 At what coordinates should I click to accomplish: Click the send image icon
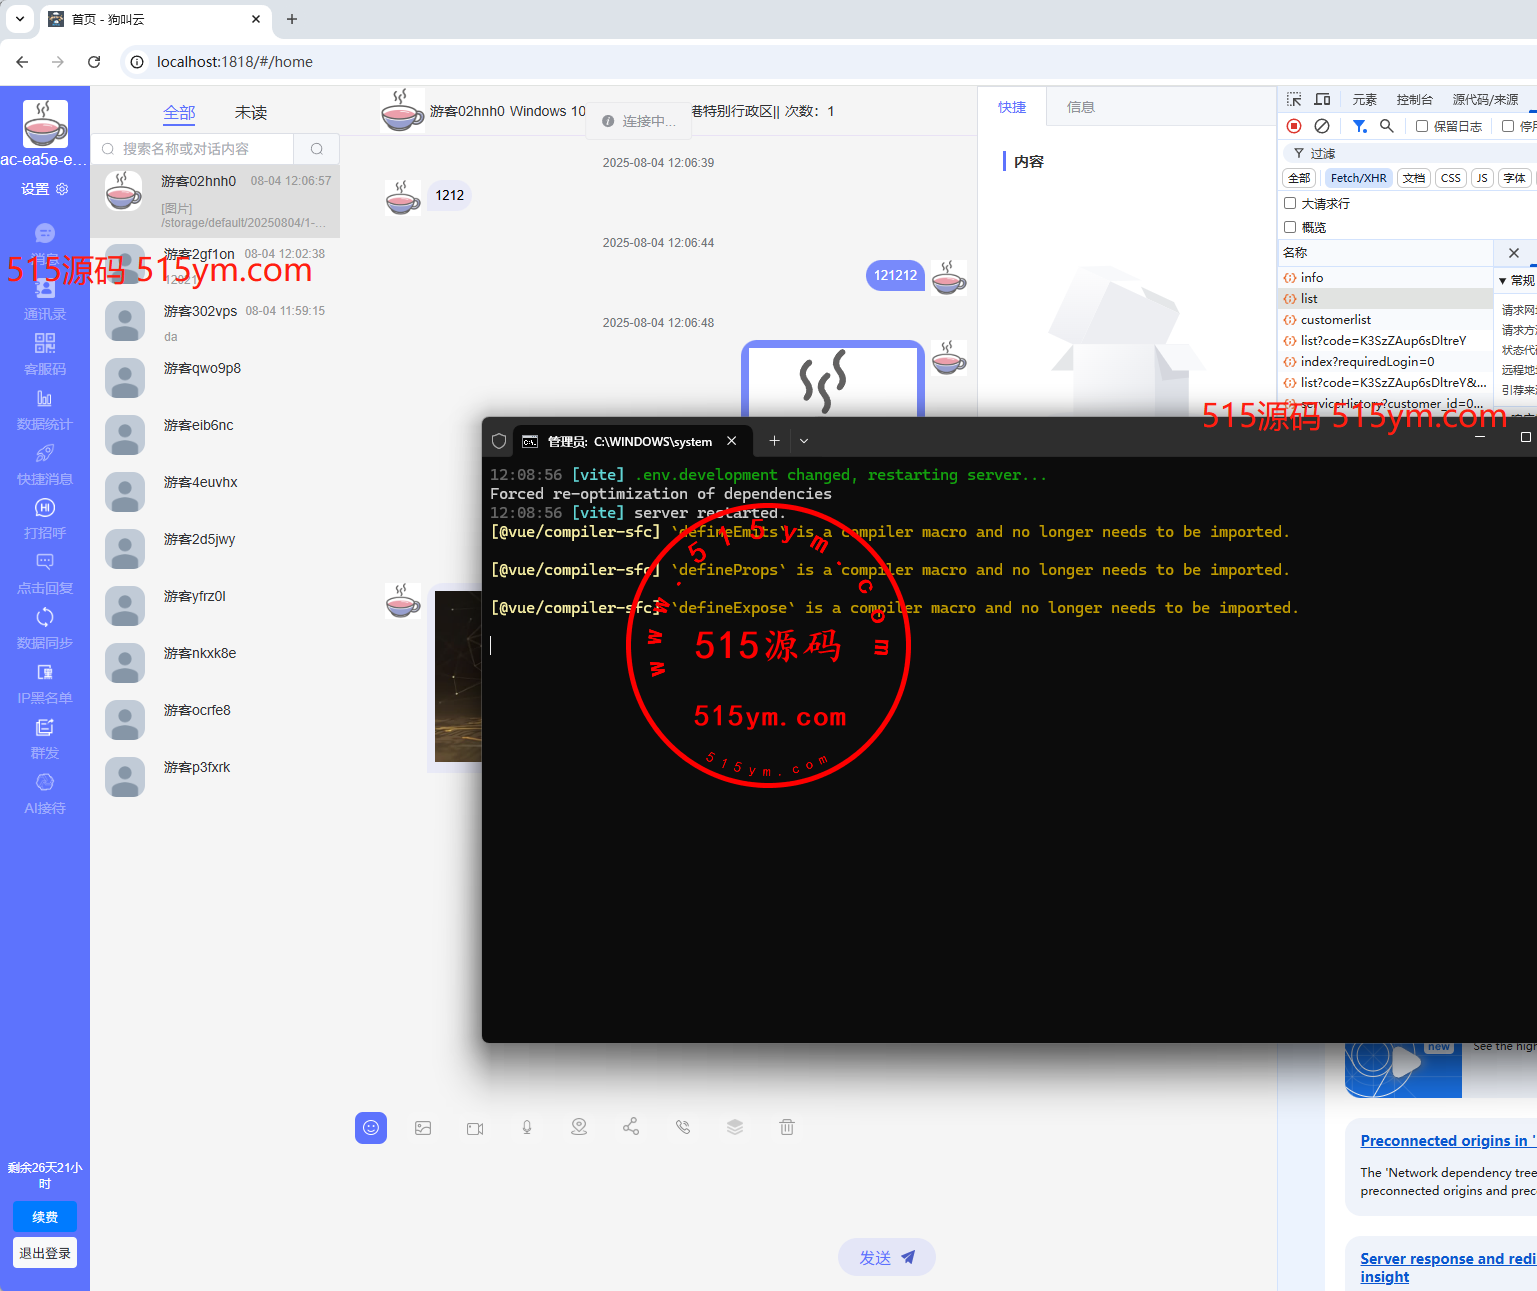pos(423,1128)
